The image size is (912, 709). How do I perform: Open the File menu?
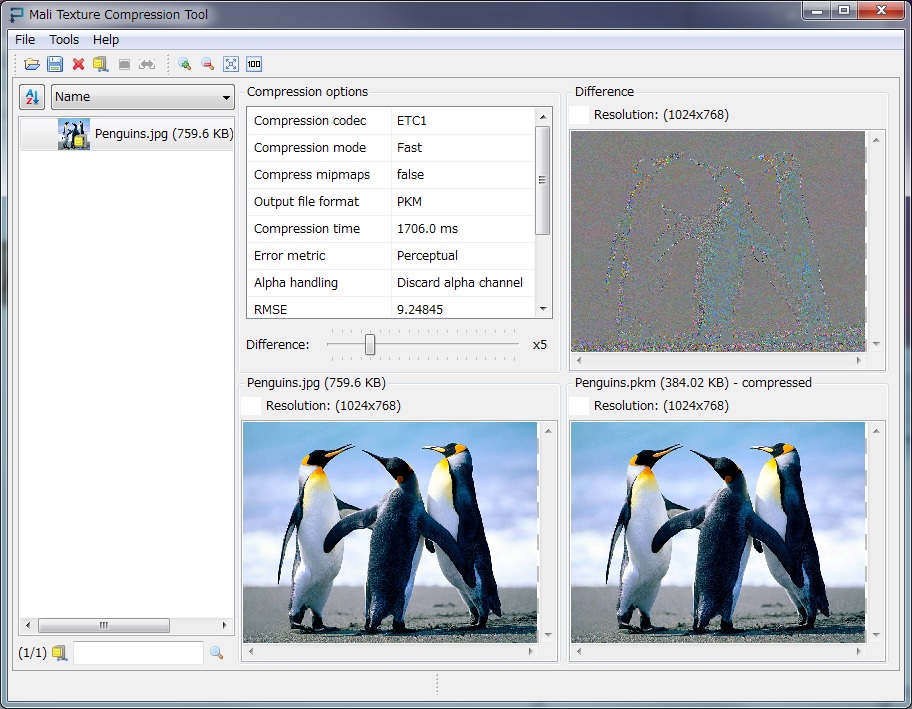point(25,40)
